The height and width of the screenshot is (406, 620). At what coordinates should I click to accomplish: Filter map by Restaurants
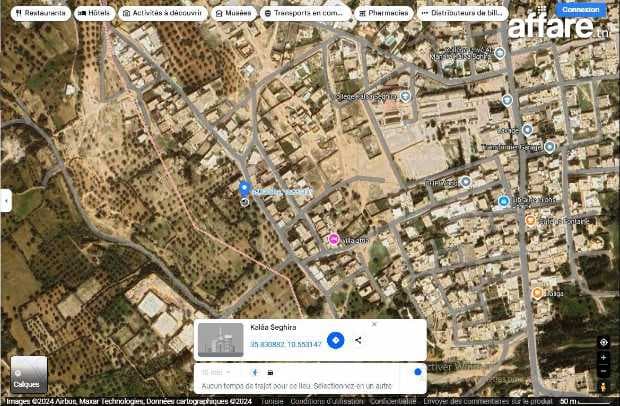[x=41, y=14]
